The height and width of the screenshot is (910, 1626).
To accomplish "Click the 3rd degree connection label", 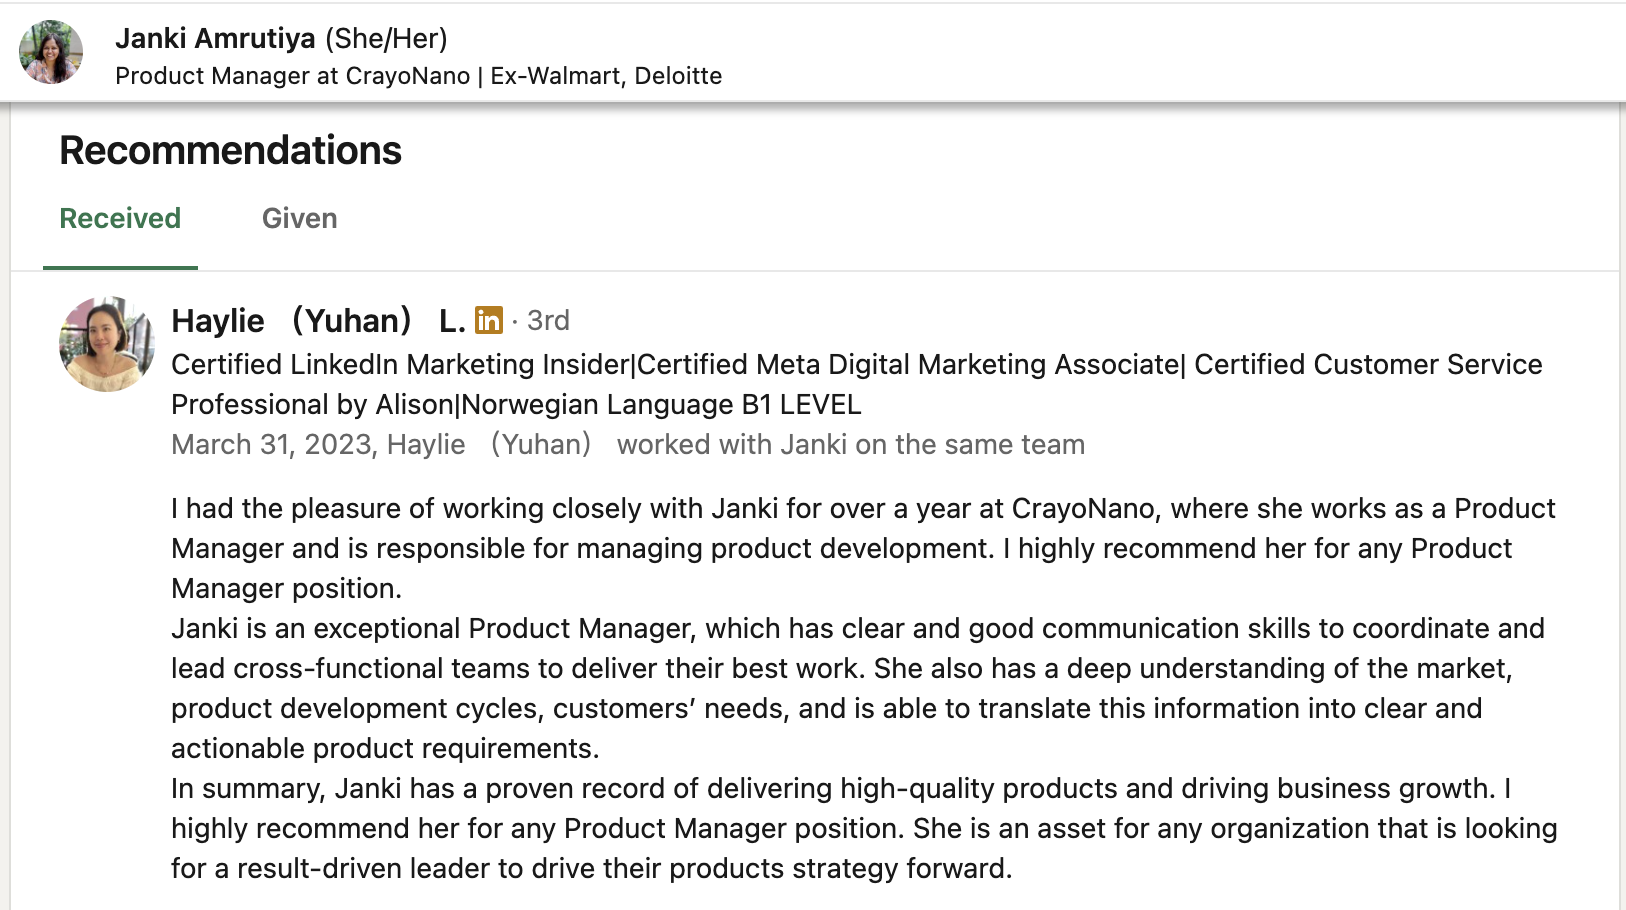I will (548, 321).
